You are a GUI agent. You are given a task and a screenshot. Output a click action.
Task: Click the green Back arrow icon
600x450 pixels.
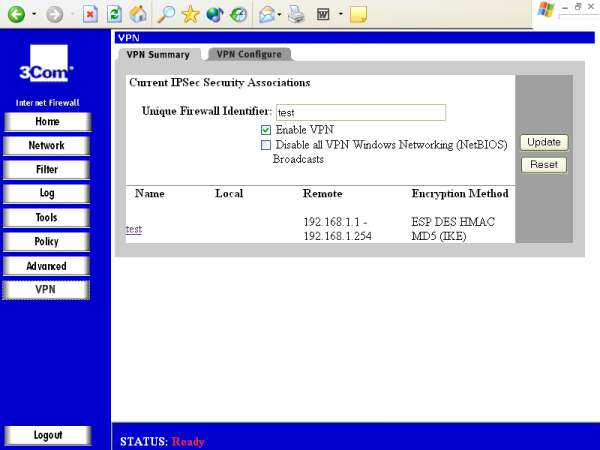[x=16, y=15]
